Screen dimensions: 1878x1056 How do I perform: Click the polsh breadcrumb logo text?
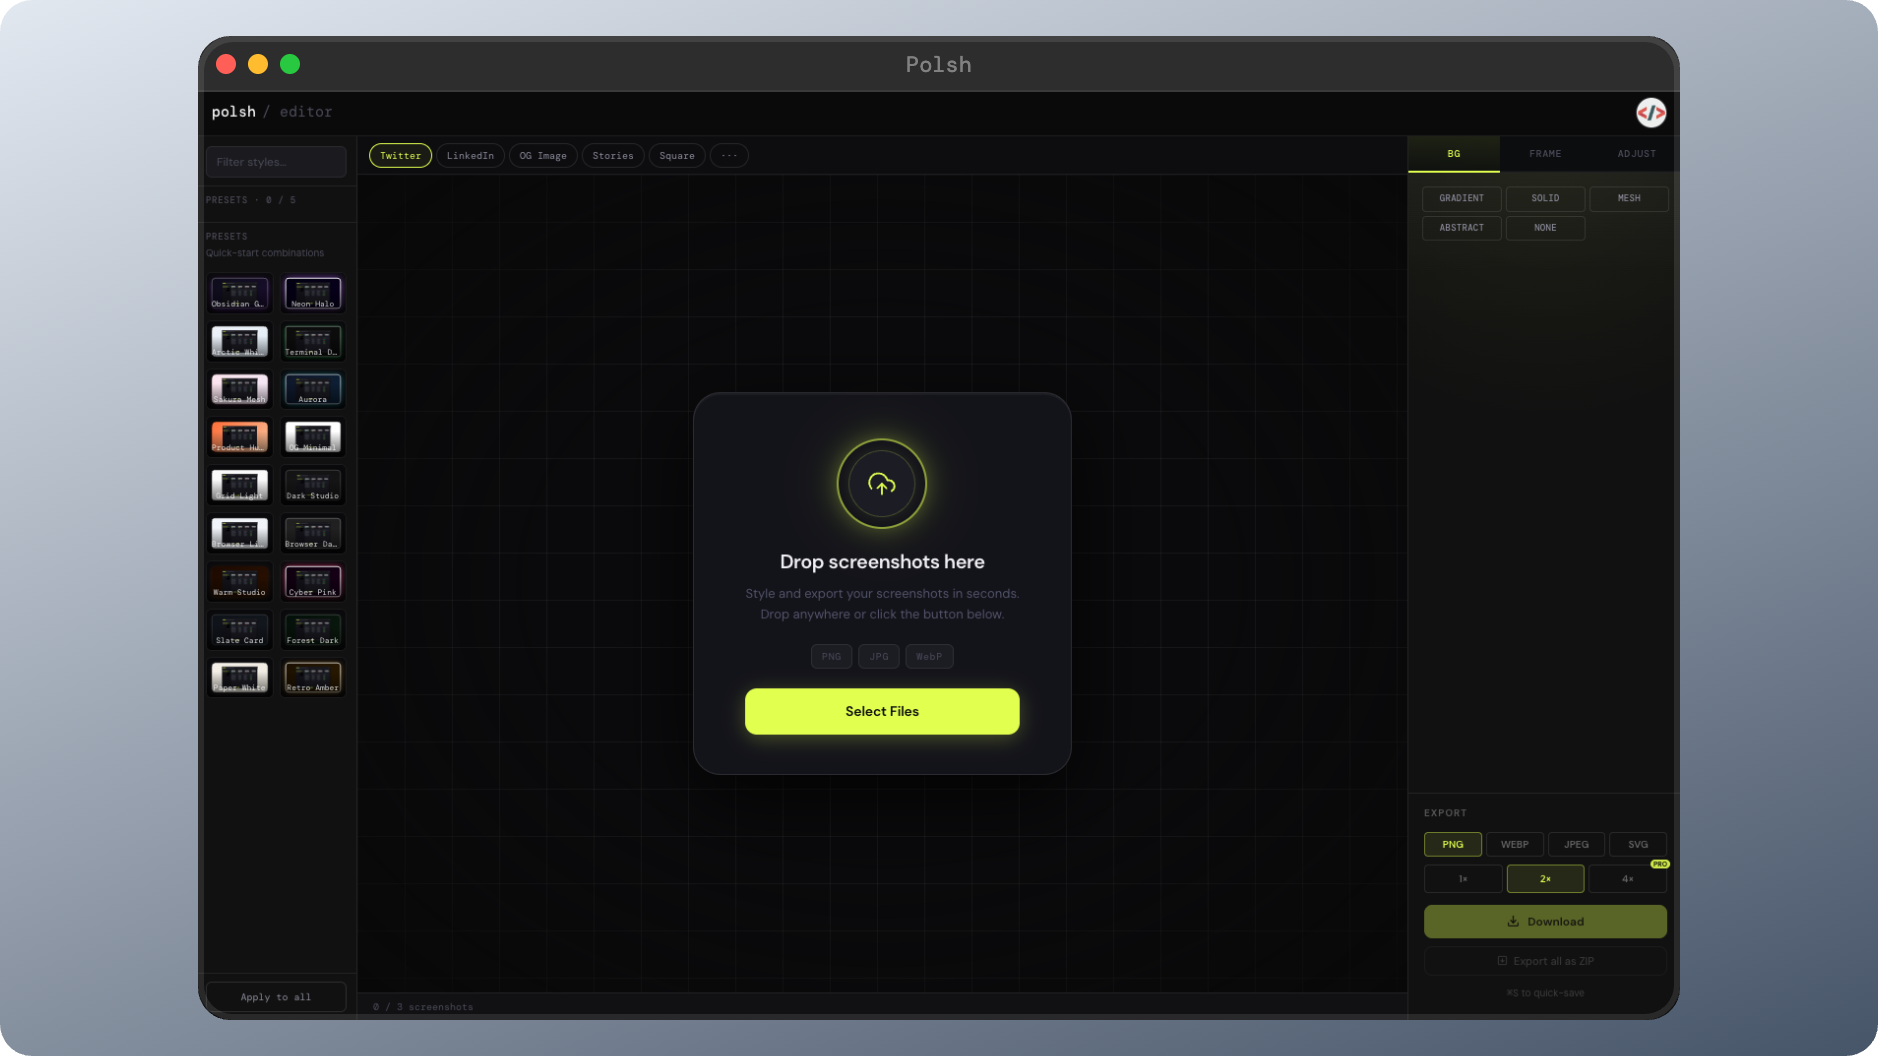coord(233,112)
